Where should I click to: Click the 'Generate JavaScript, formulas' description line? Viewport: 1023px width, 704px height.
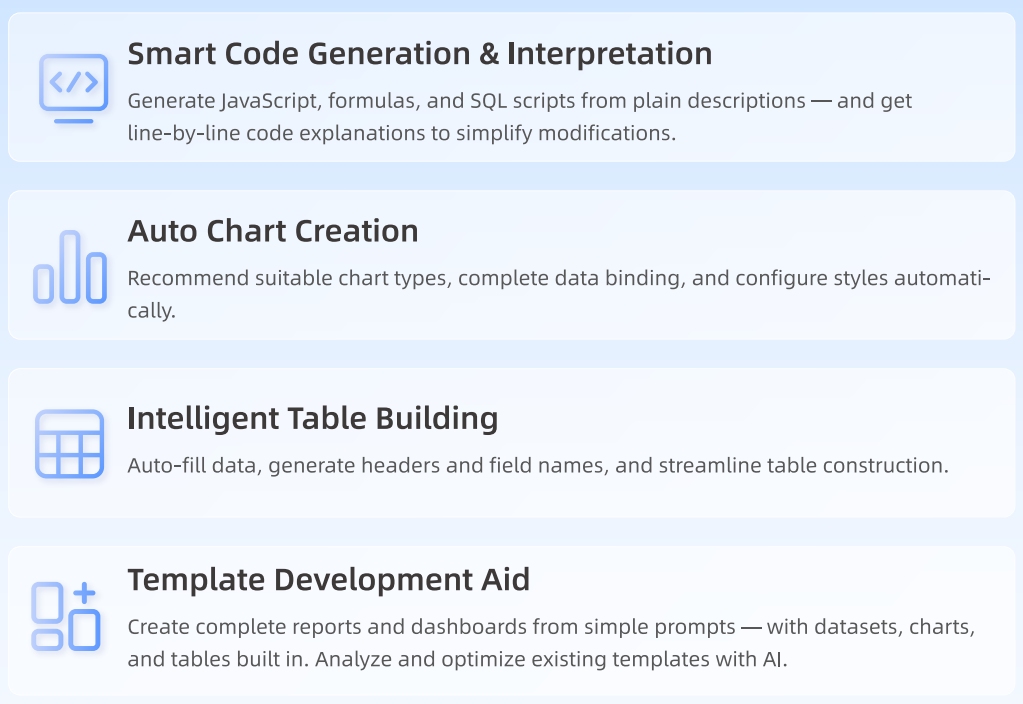coord(519,101)
